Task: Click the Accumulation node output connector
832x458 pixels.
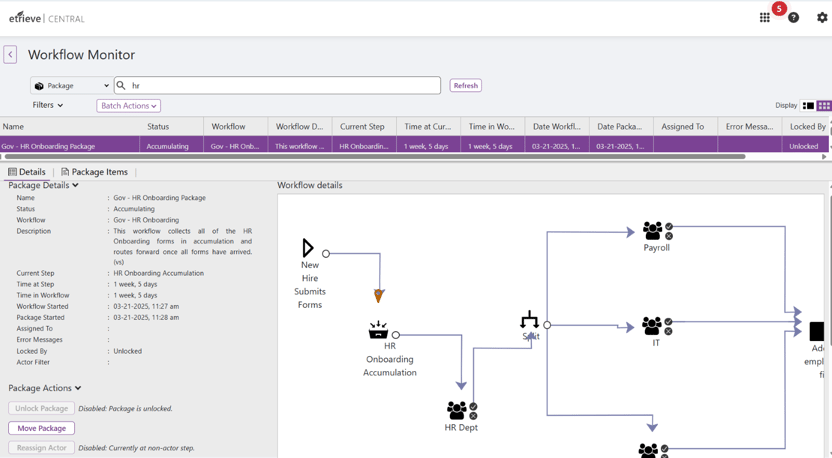Action: (x=396, y=335)
